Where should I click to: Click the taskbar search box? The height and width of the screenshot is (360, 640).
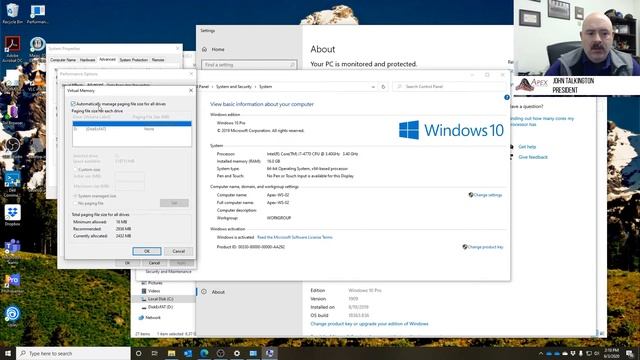pyautogui.click(x=73, y=353)
